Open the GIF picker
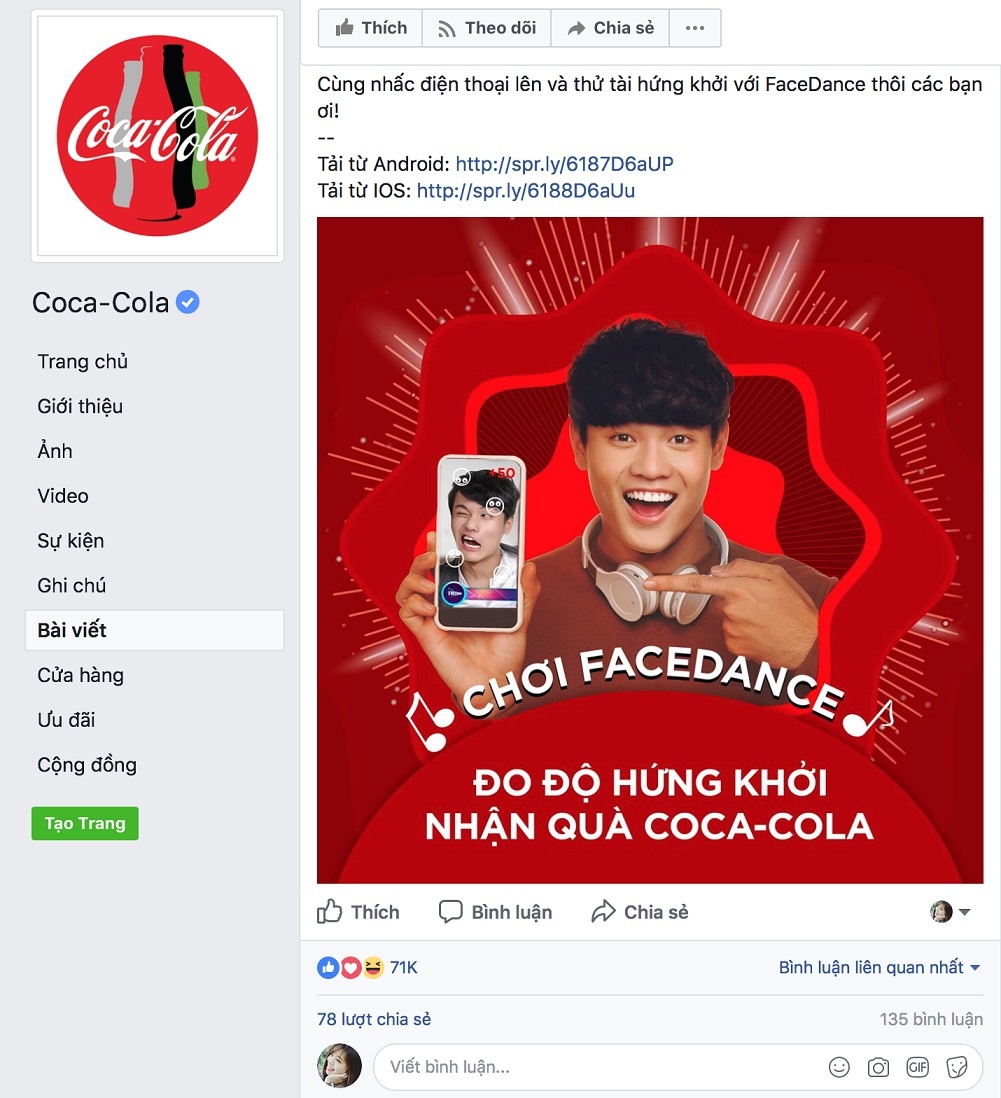1001x1098 pixels. [x=917, y=1067]
